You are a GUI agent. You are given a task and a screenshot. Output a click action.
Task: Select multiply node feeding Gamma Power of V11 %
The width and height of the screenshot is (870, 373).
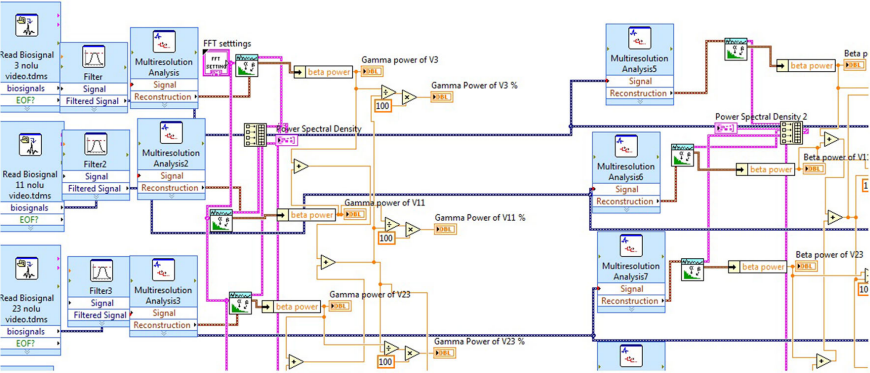(x=412, y=229)
